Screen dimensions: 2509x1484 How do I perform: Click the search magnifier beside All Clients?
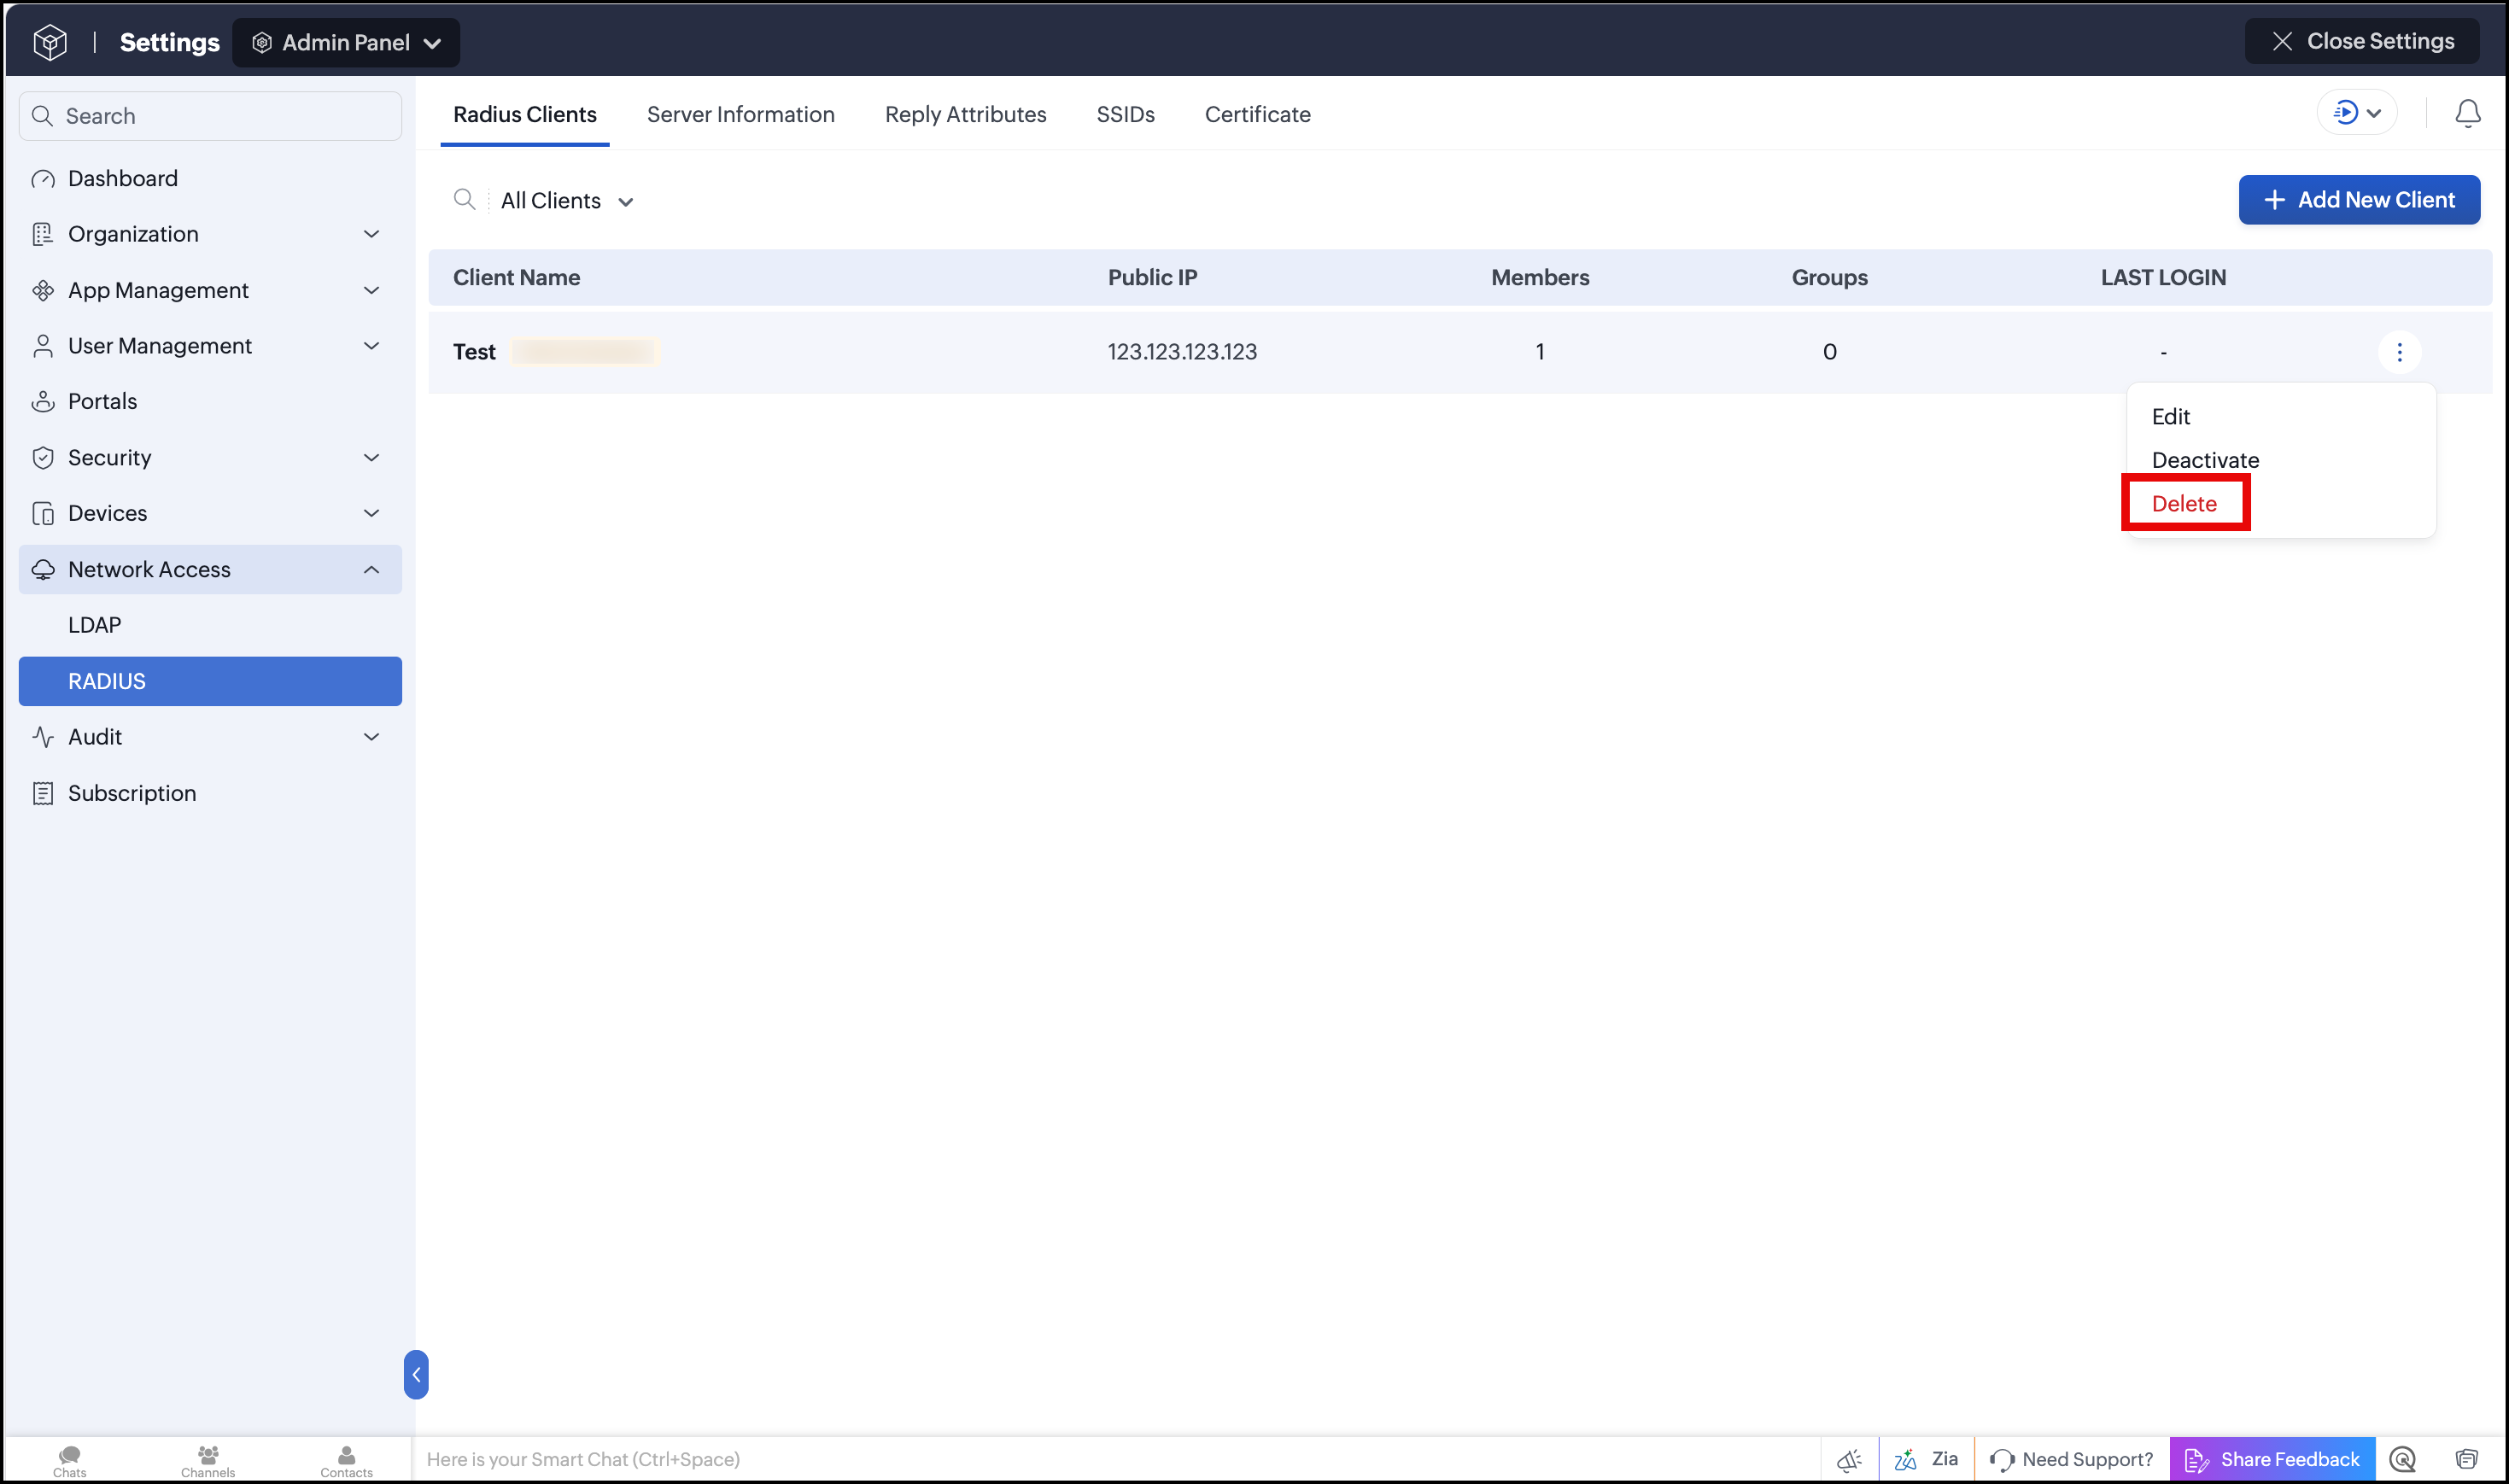[464, 200]
